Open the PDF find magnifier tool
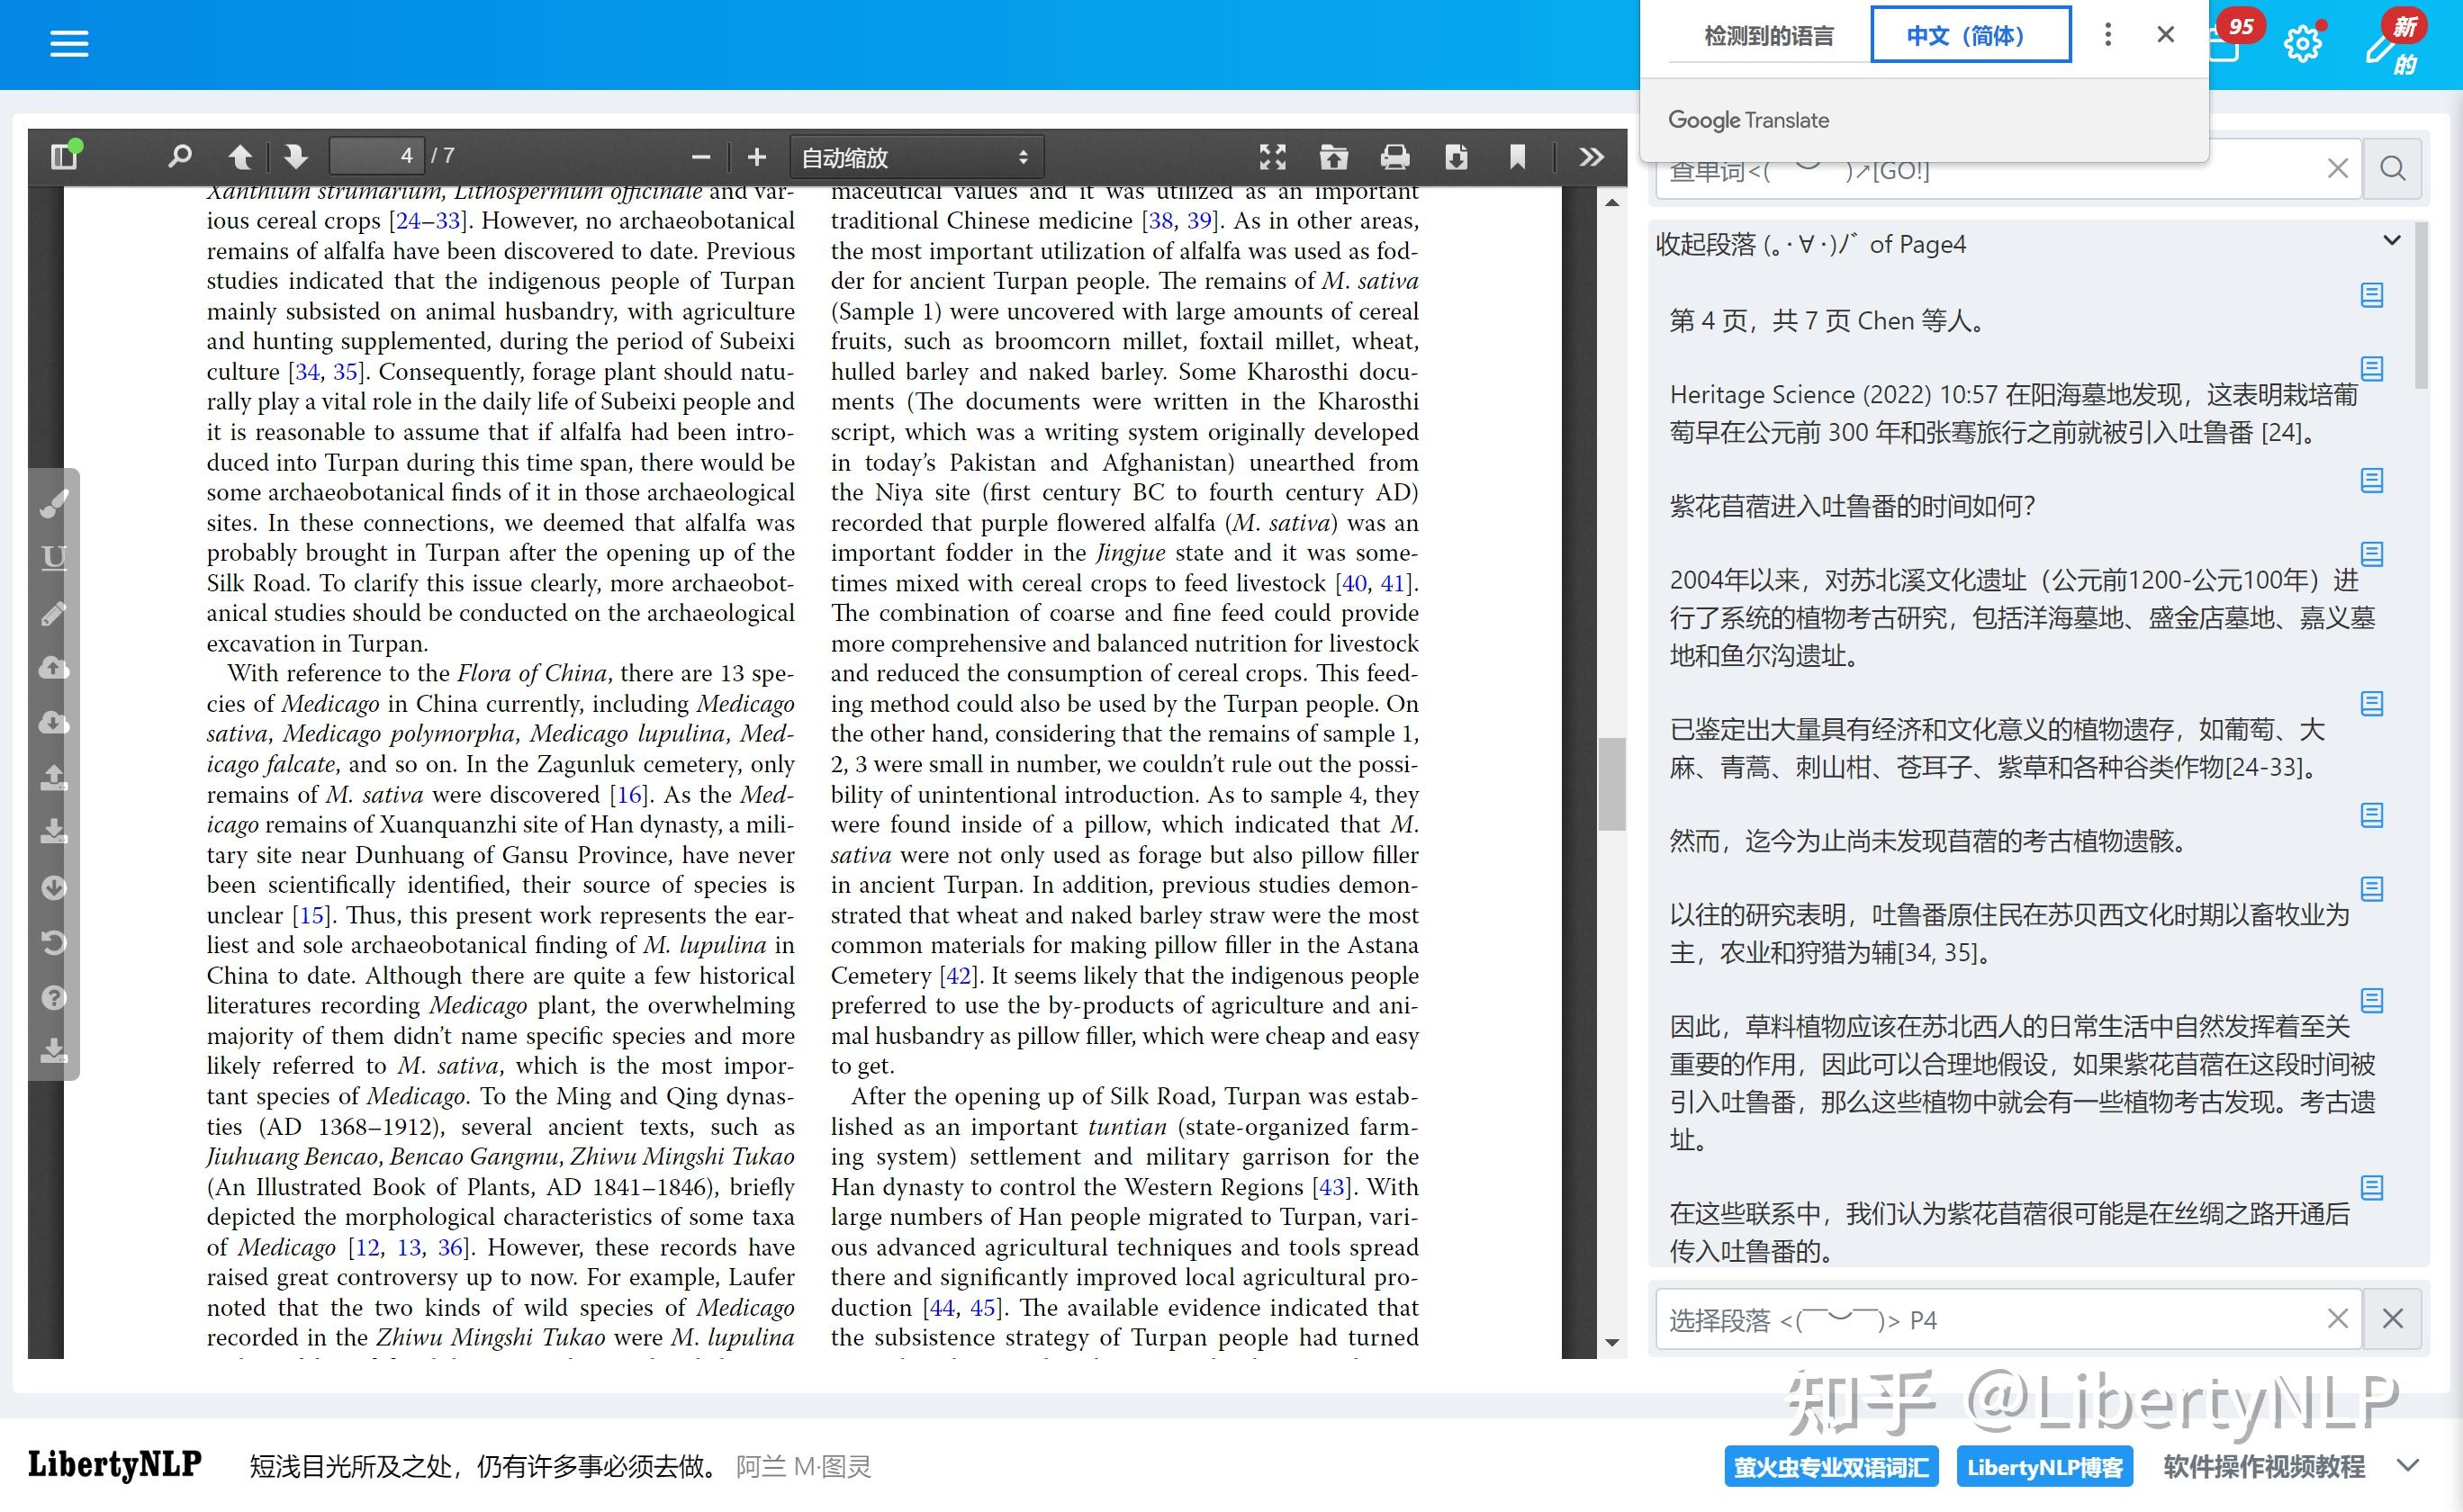Viewport: 2463px width, 1512px height. (x=180, y=156)
